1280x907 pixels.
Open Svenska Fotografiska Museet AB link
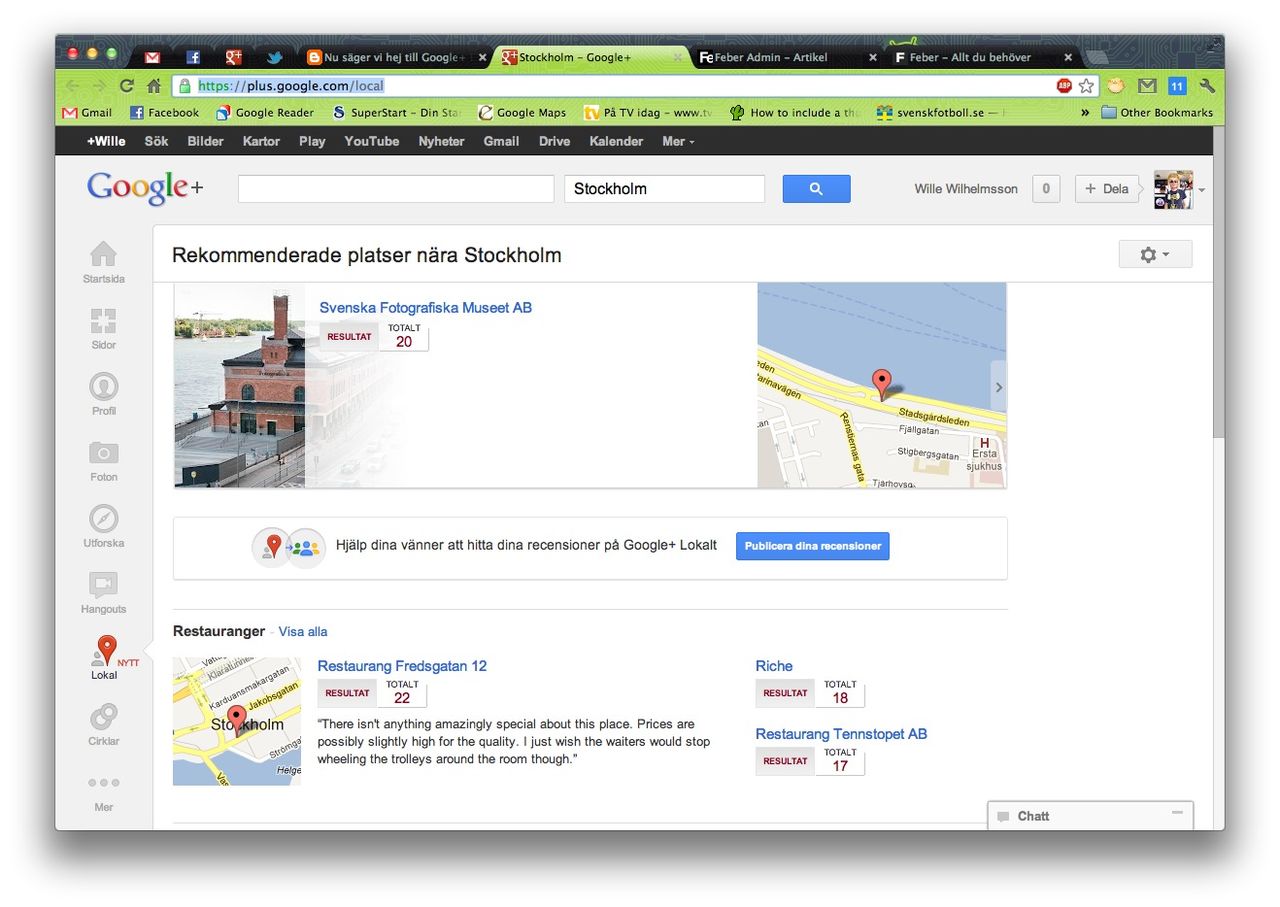pyautogui.click(x=426, y=308)
